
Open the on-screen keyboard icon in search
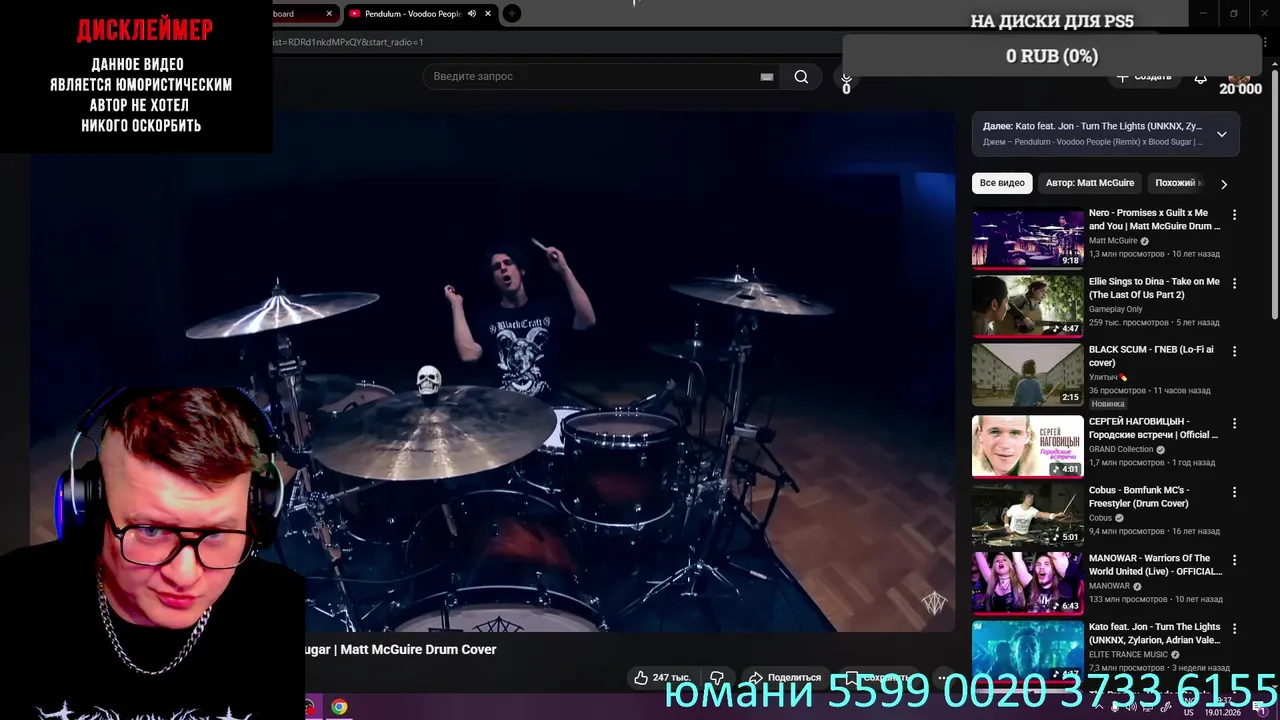767,77
